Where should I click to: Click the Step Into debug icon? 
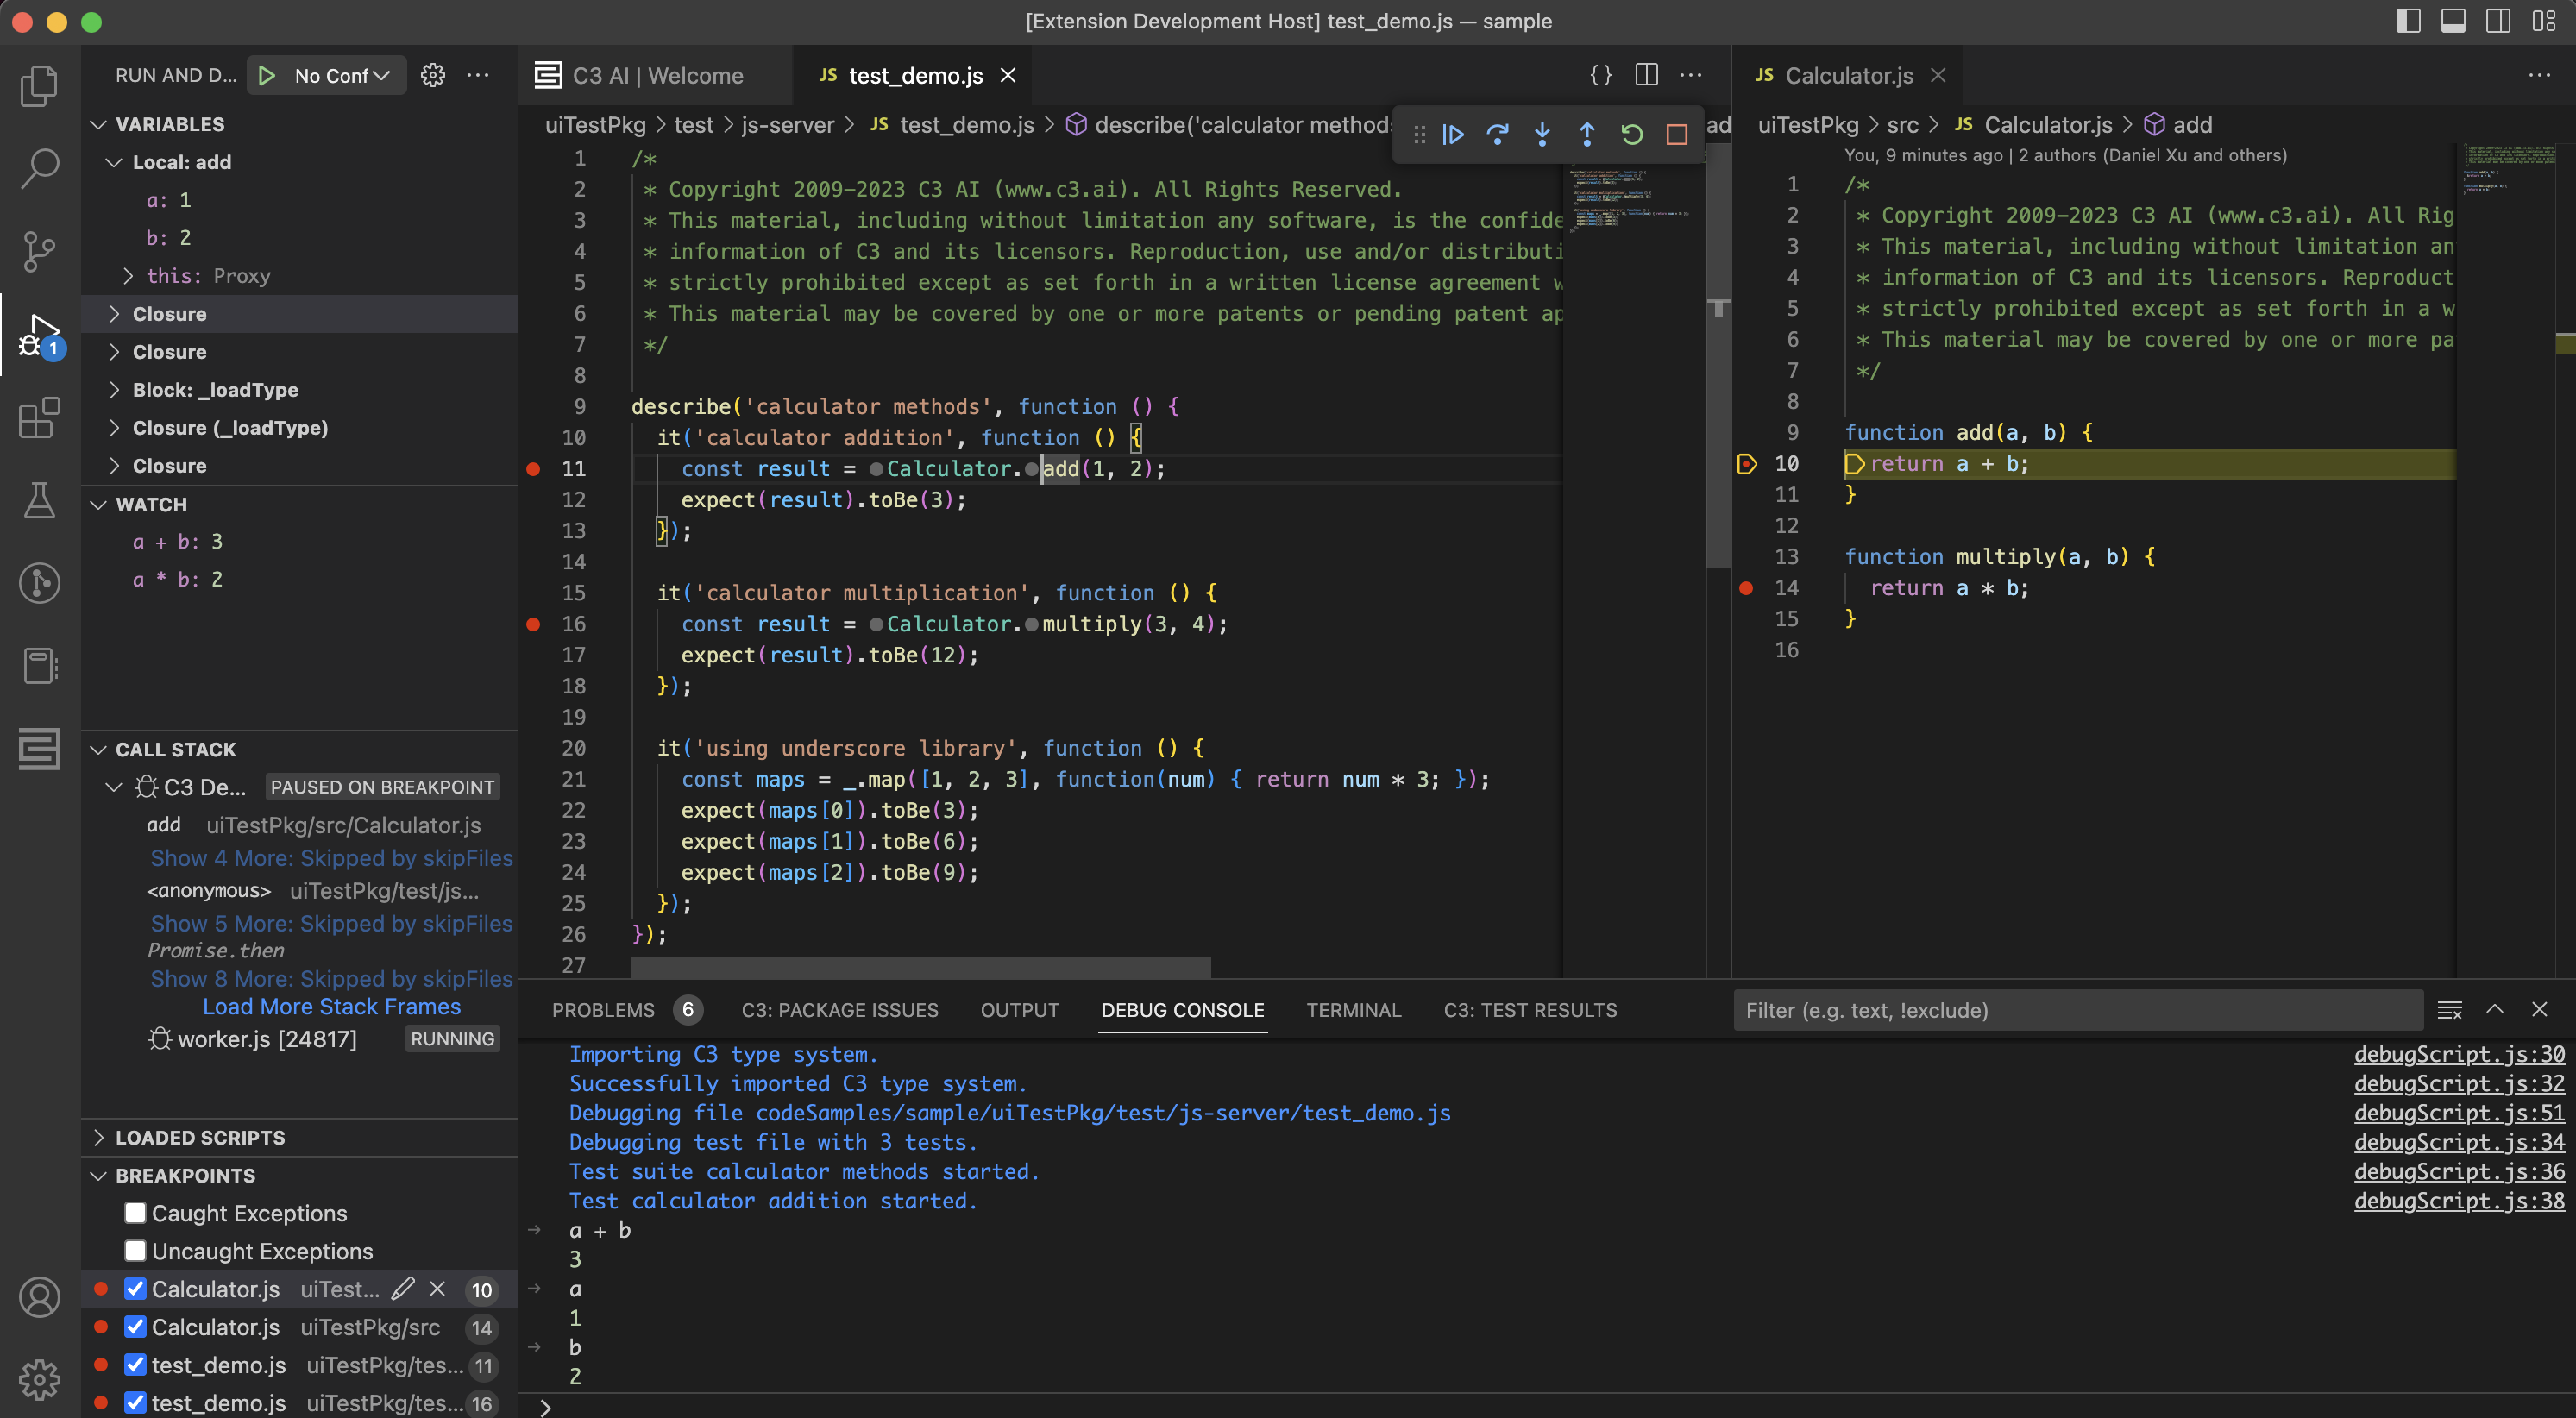[1542, 134]
